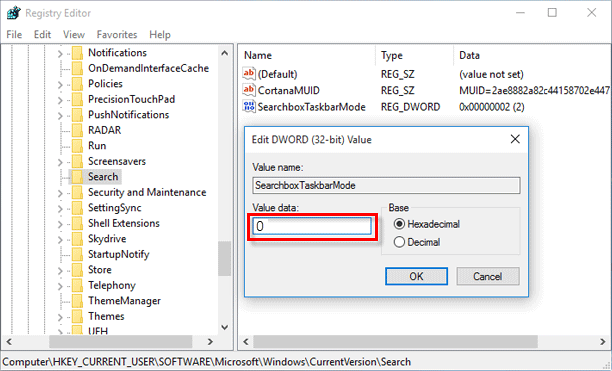
Task: Expand the Notifications key
Action: [x=60, y=53]
